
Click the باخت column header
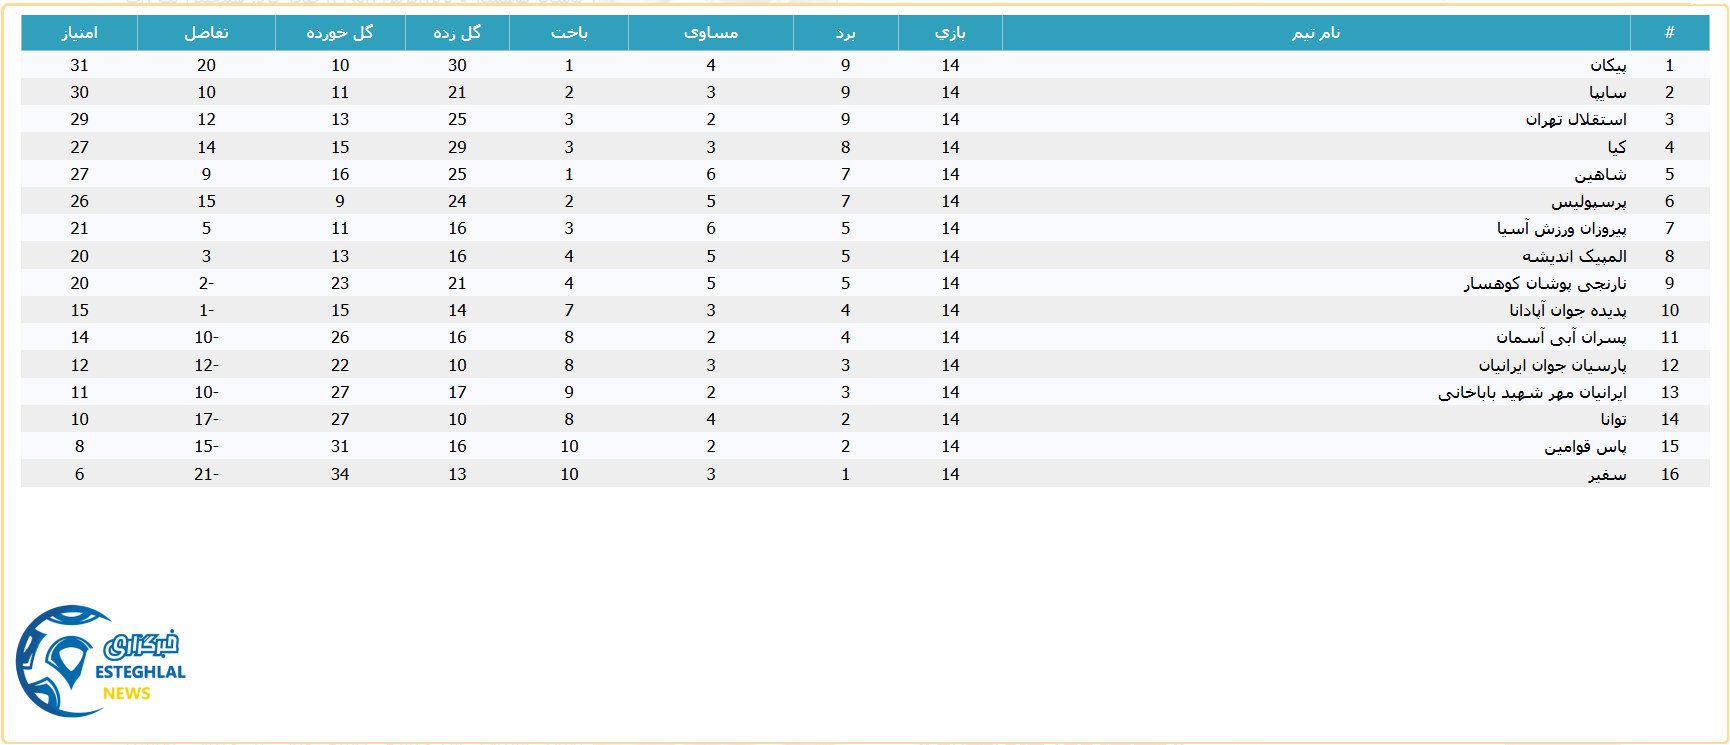pos(569,33)
